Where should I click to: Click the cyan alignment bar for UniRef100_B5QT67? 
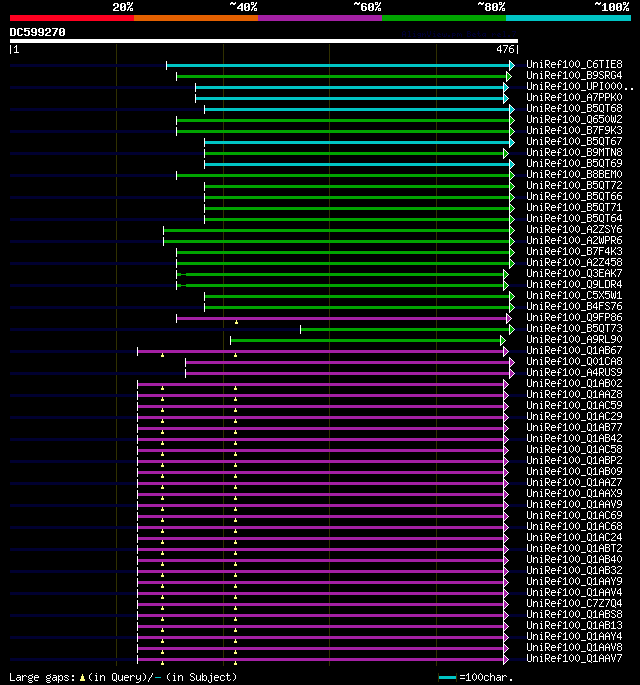coord(357,142)
